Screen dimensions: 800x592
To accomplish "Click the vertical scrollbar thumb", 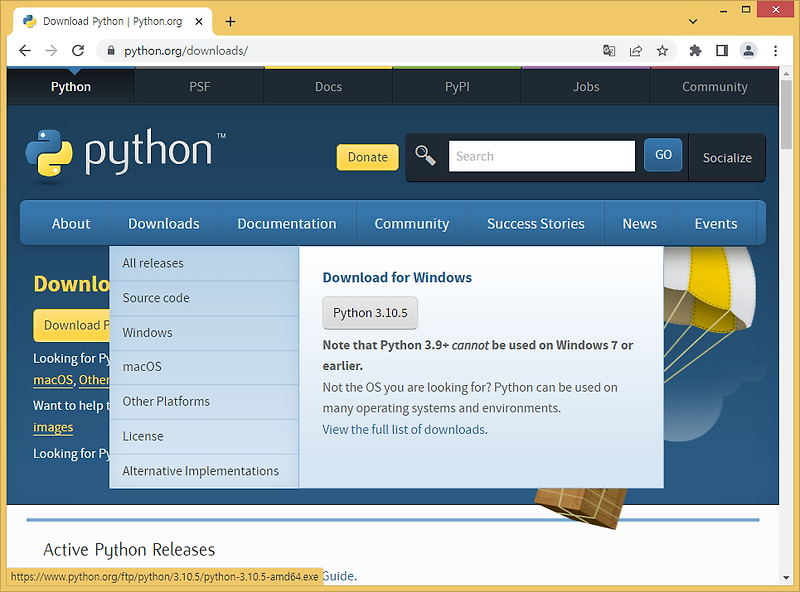I will [786, 115].
